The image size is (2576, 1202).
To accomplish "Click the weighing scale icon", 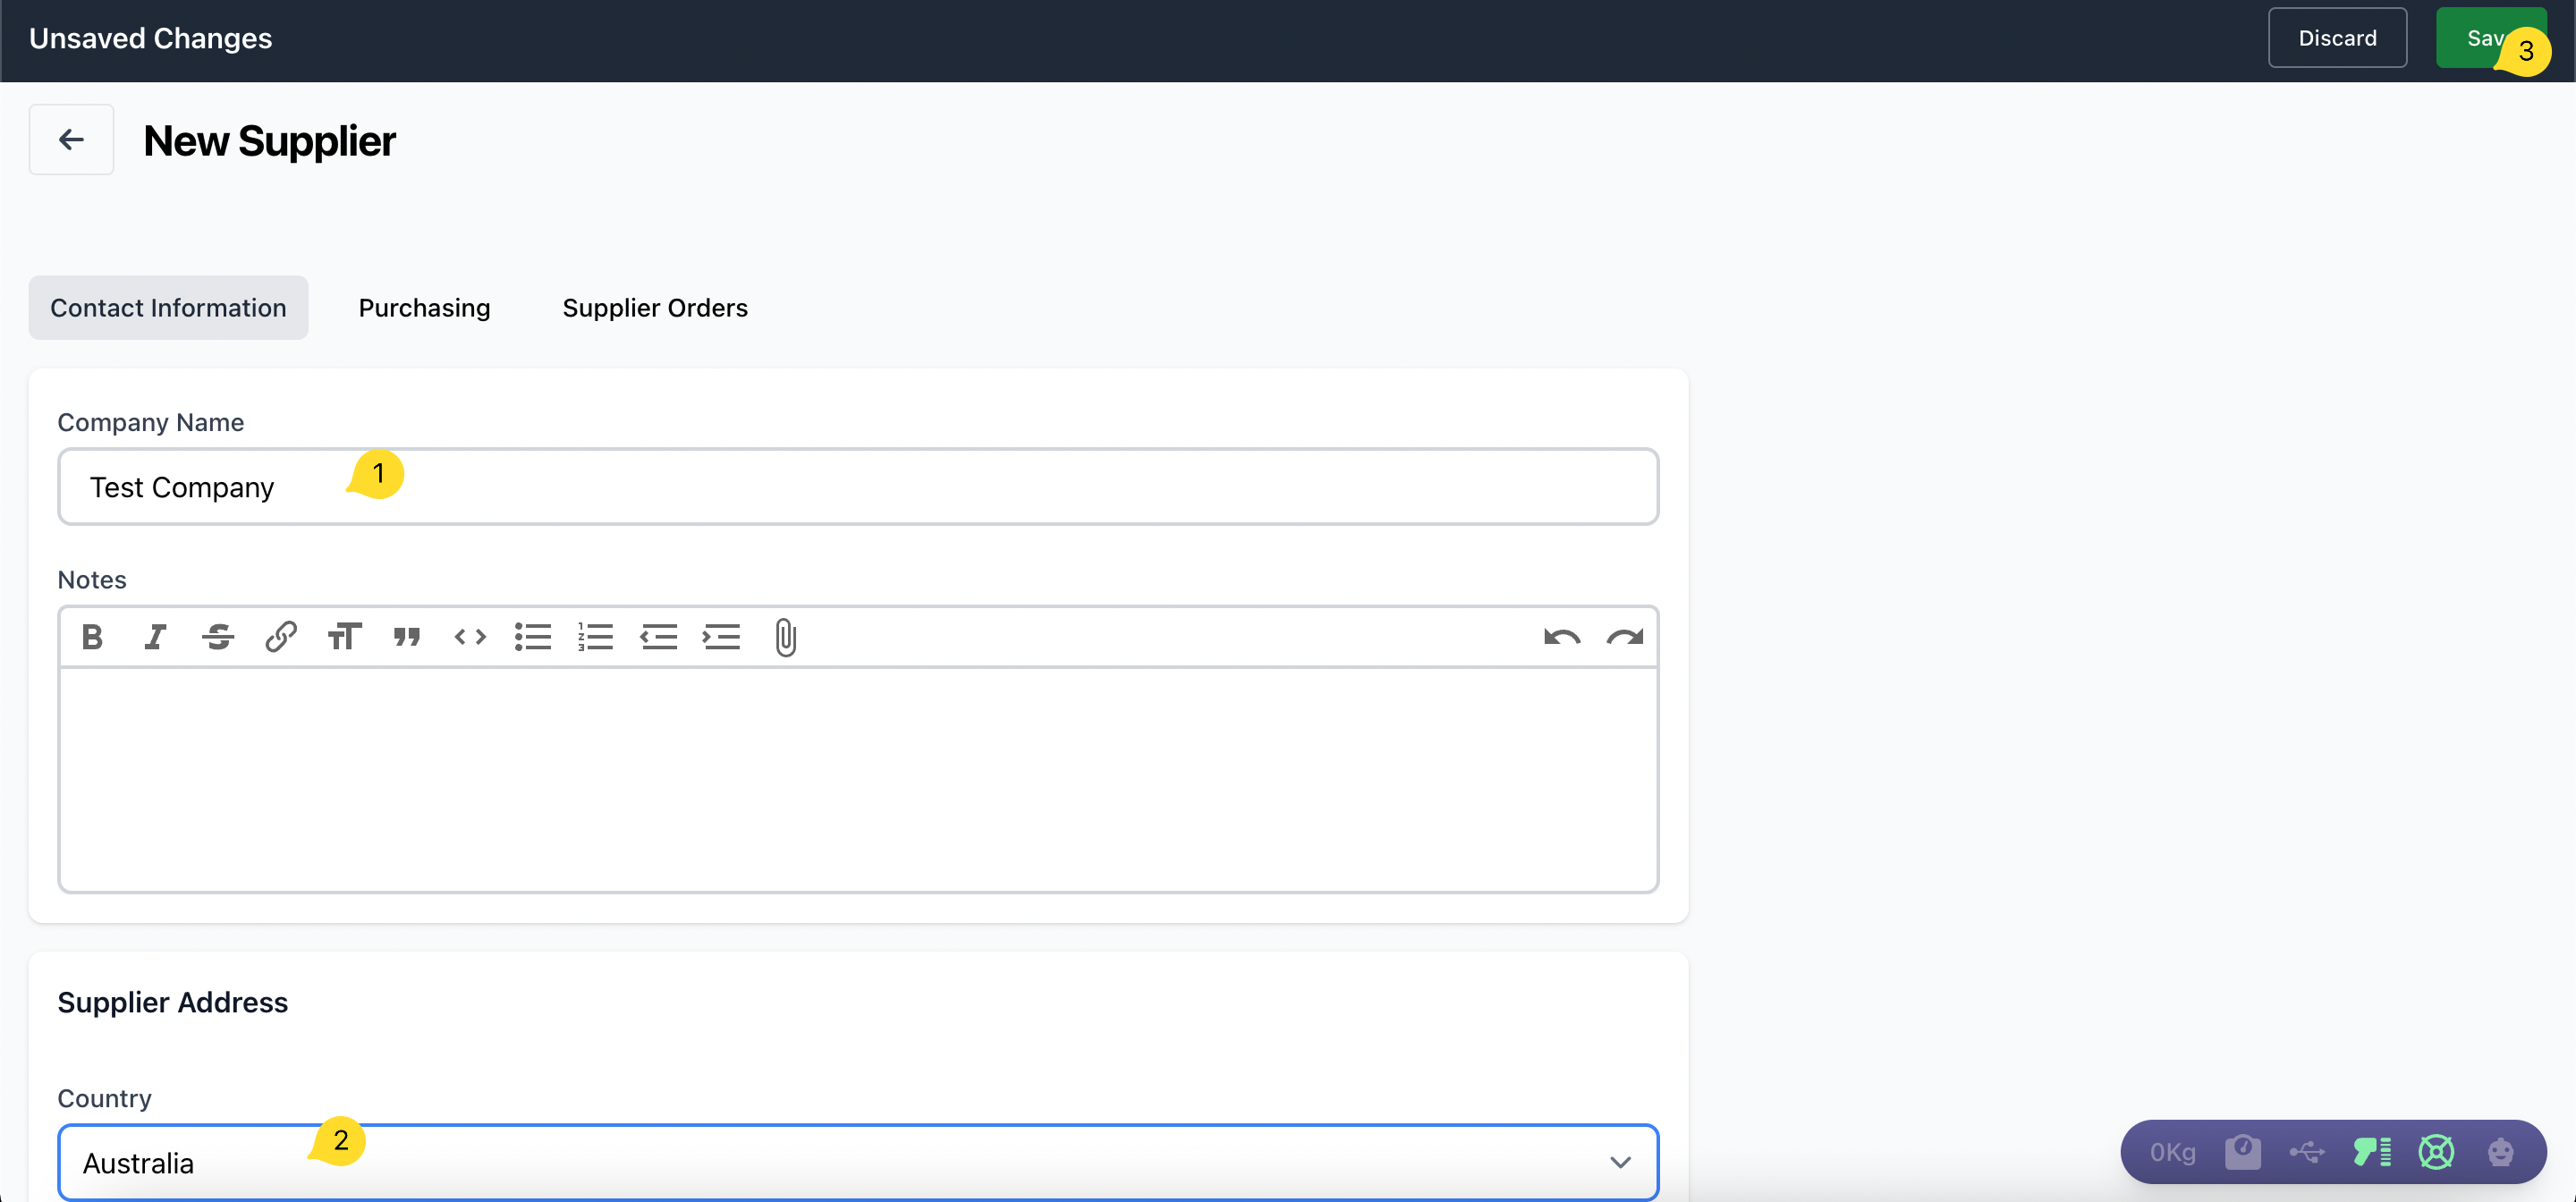I will tap(2243, 1152).
